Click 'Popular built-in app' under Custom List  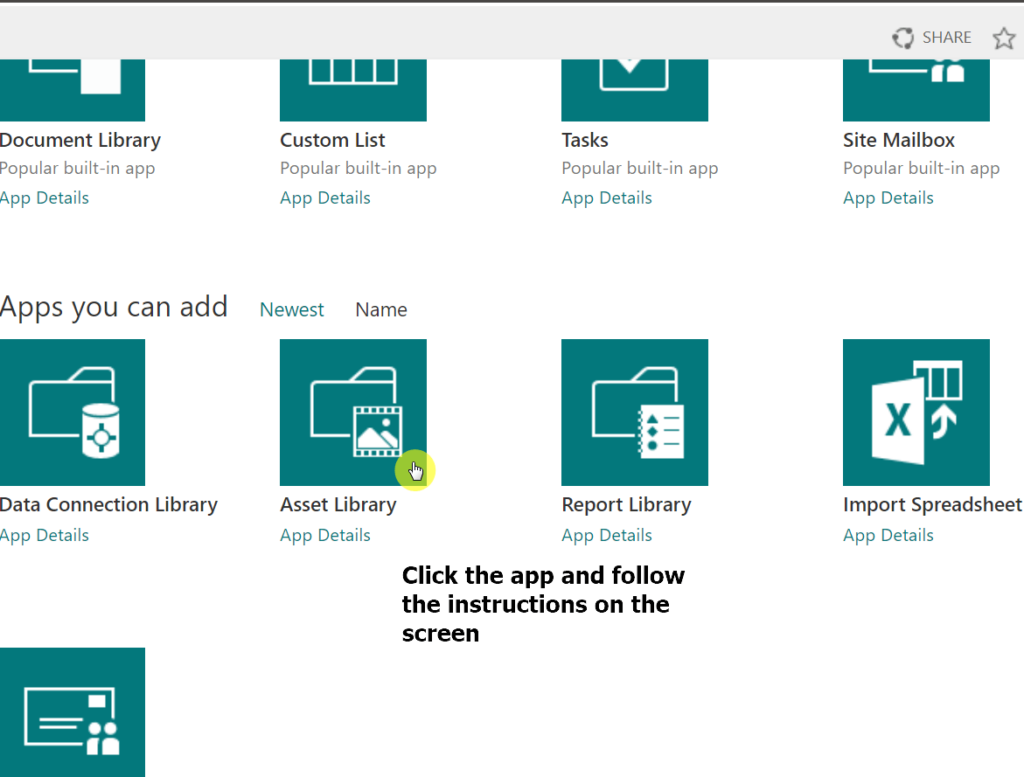[359, 168]
